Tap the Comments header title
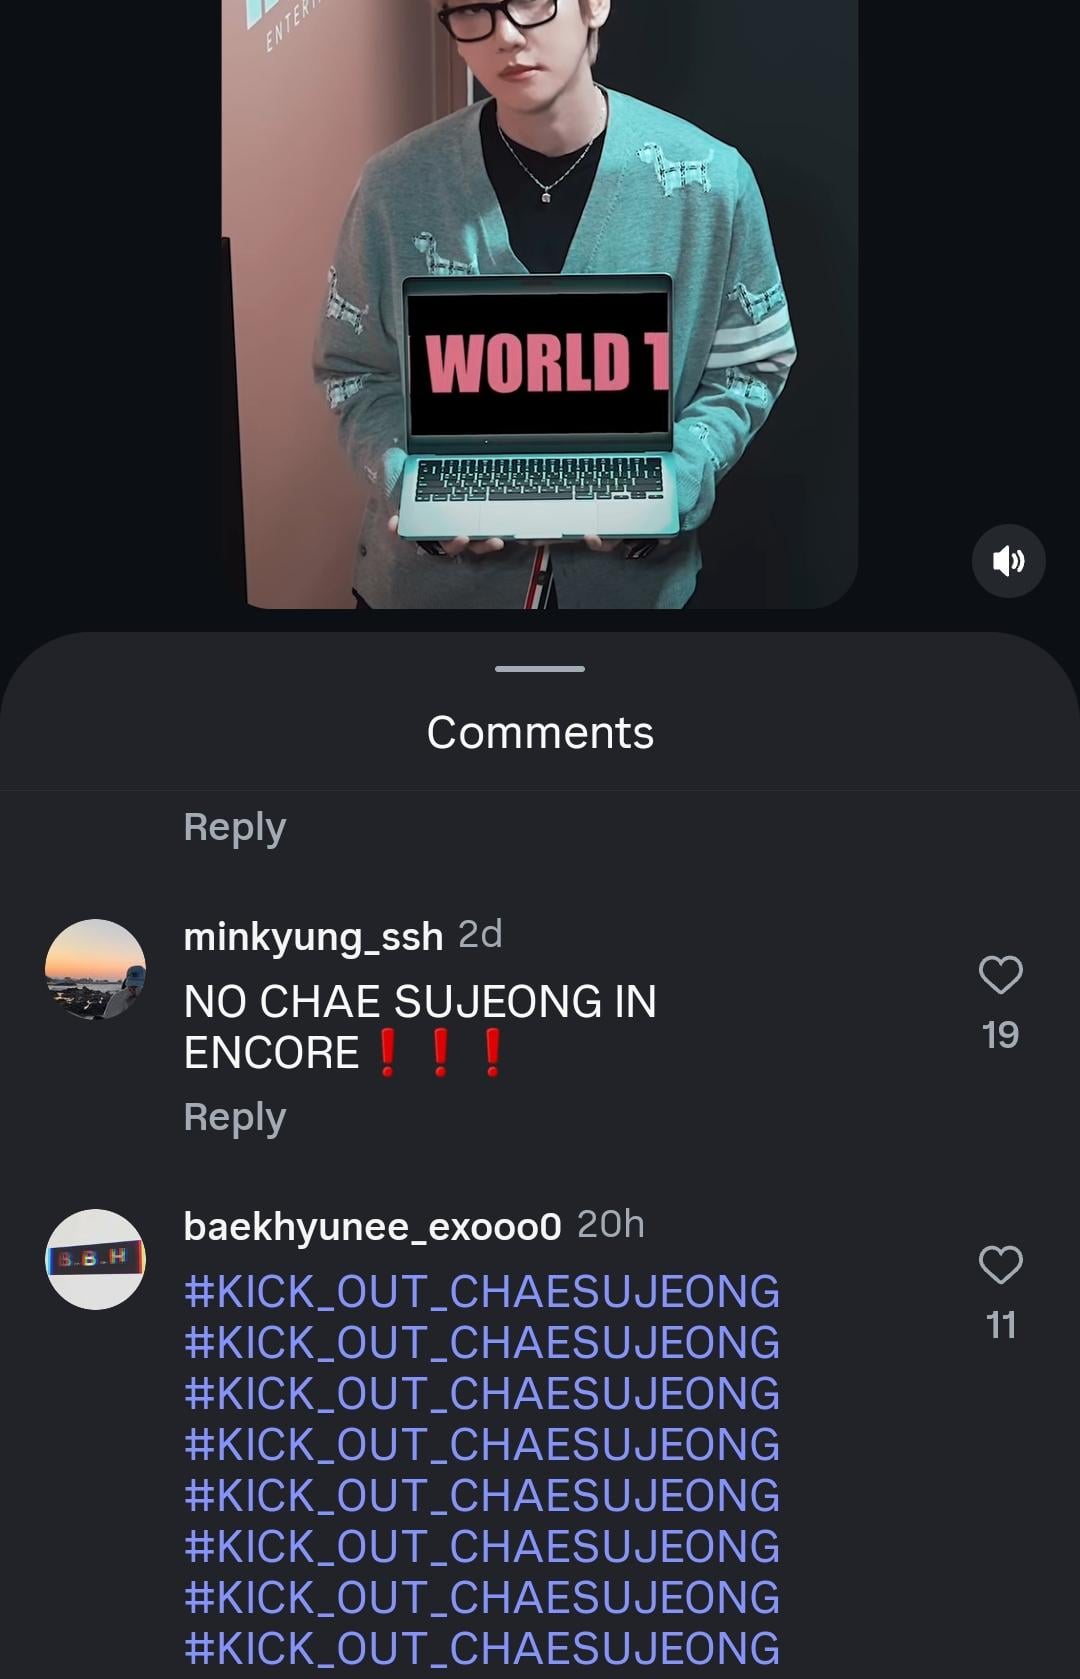The width and height of the screenshot is (1080, 1679). [540, 733]
